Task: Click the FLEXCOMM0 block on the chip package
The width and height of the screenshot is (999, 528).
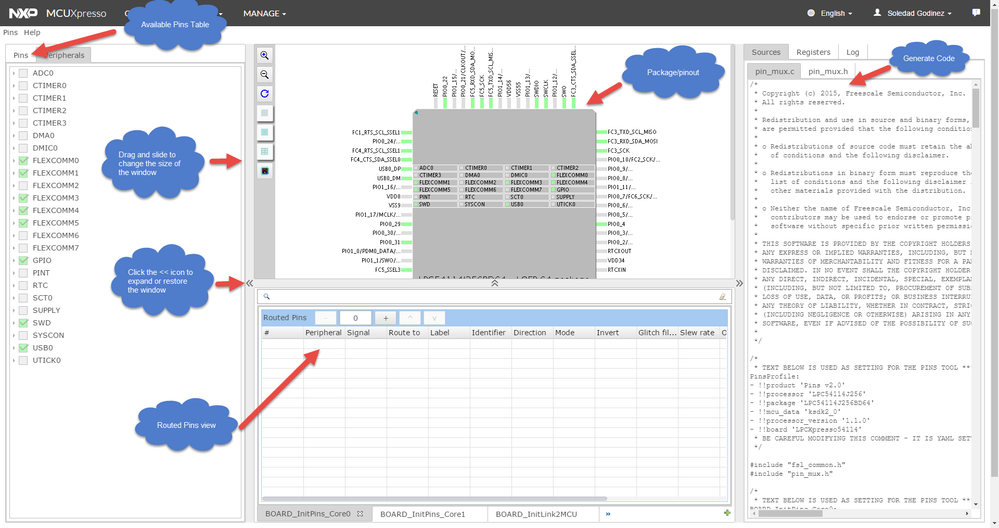Action: [573, 175]
